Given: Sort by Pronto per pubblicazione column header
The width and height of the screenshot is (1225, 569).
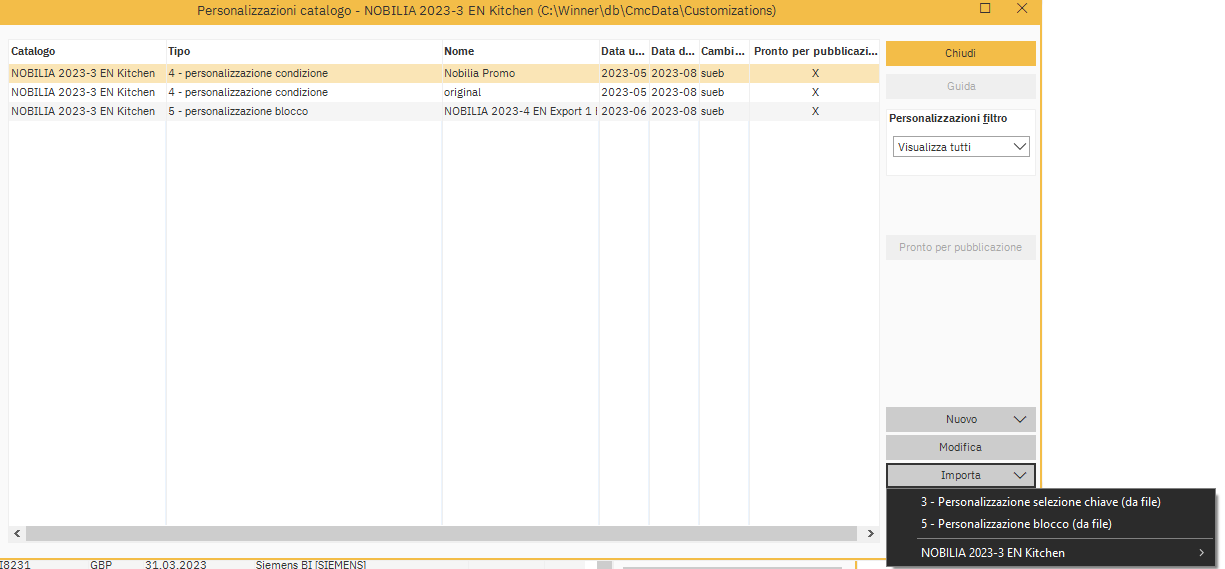Looking at the screenshot, I should click(x=814, y=51).
